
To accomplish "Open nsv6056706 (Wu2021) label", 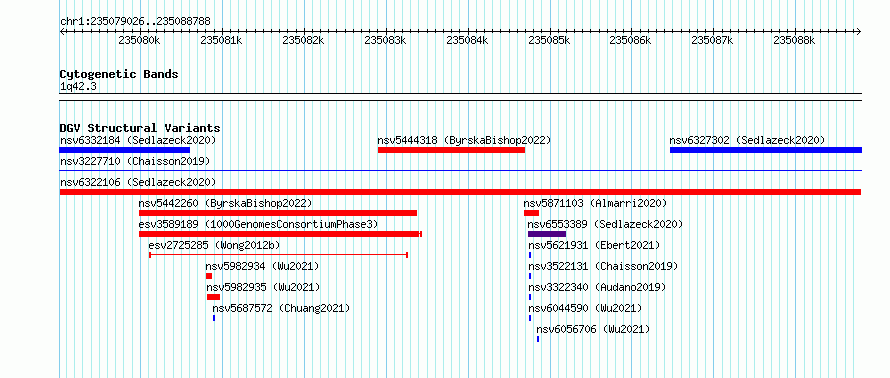I will click(593, 329).
